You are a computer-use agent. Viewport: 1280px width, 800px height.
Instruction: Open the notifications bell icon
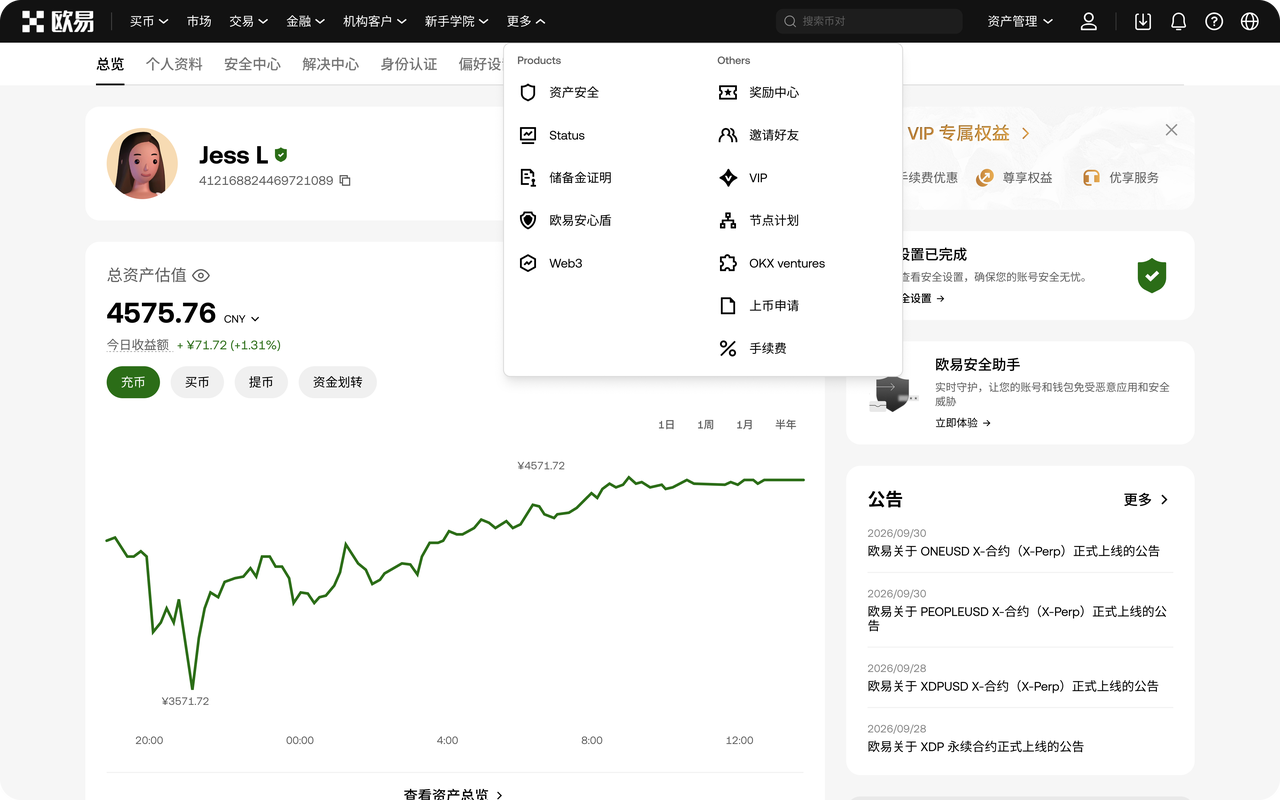pos(1179,21)
